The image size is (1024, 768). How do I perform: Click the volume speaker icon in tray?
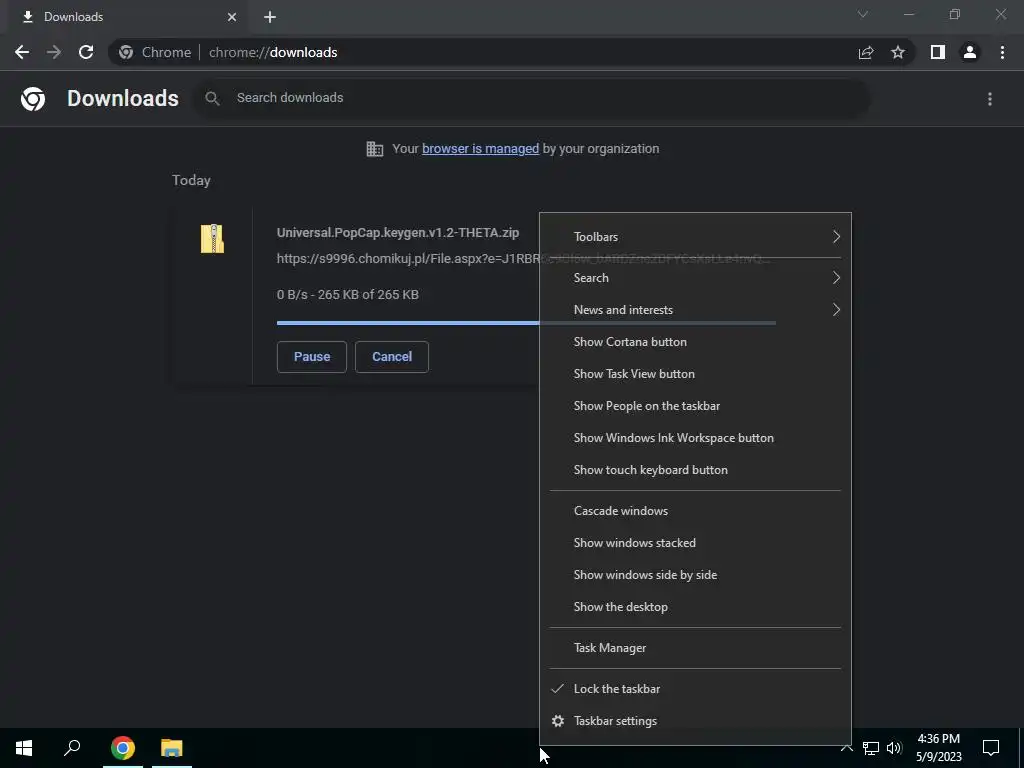click(x=894, y=748)
